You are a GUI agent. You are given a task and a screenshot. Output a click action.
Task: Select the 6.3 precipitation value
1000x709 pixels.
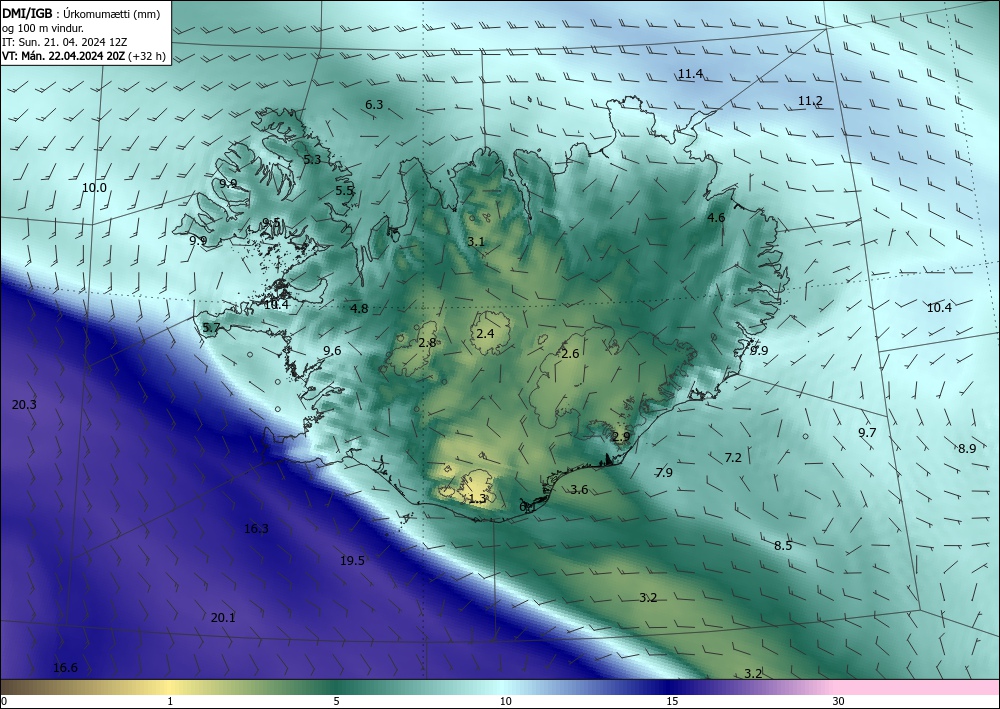[x=374, y=105]
